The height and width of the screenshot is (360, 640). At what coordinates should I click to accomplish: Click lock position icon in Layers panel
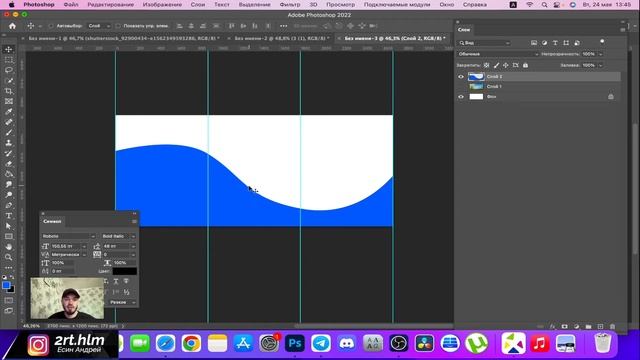point(506,65)
